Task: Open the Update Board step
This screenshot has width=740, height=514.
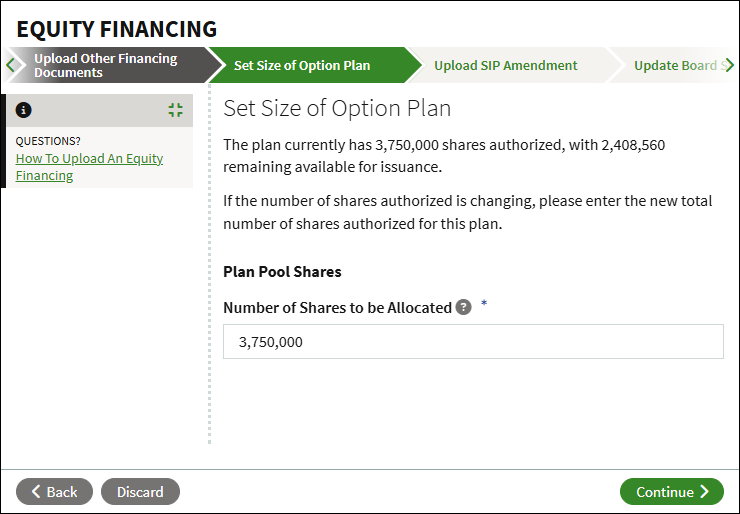Action: click(x=675, y=65)
